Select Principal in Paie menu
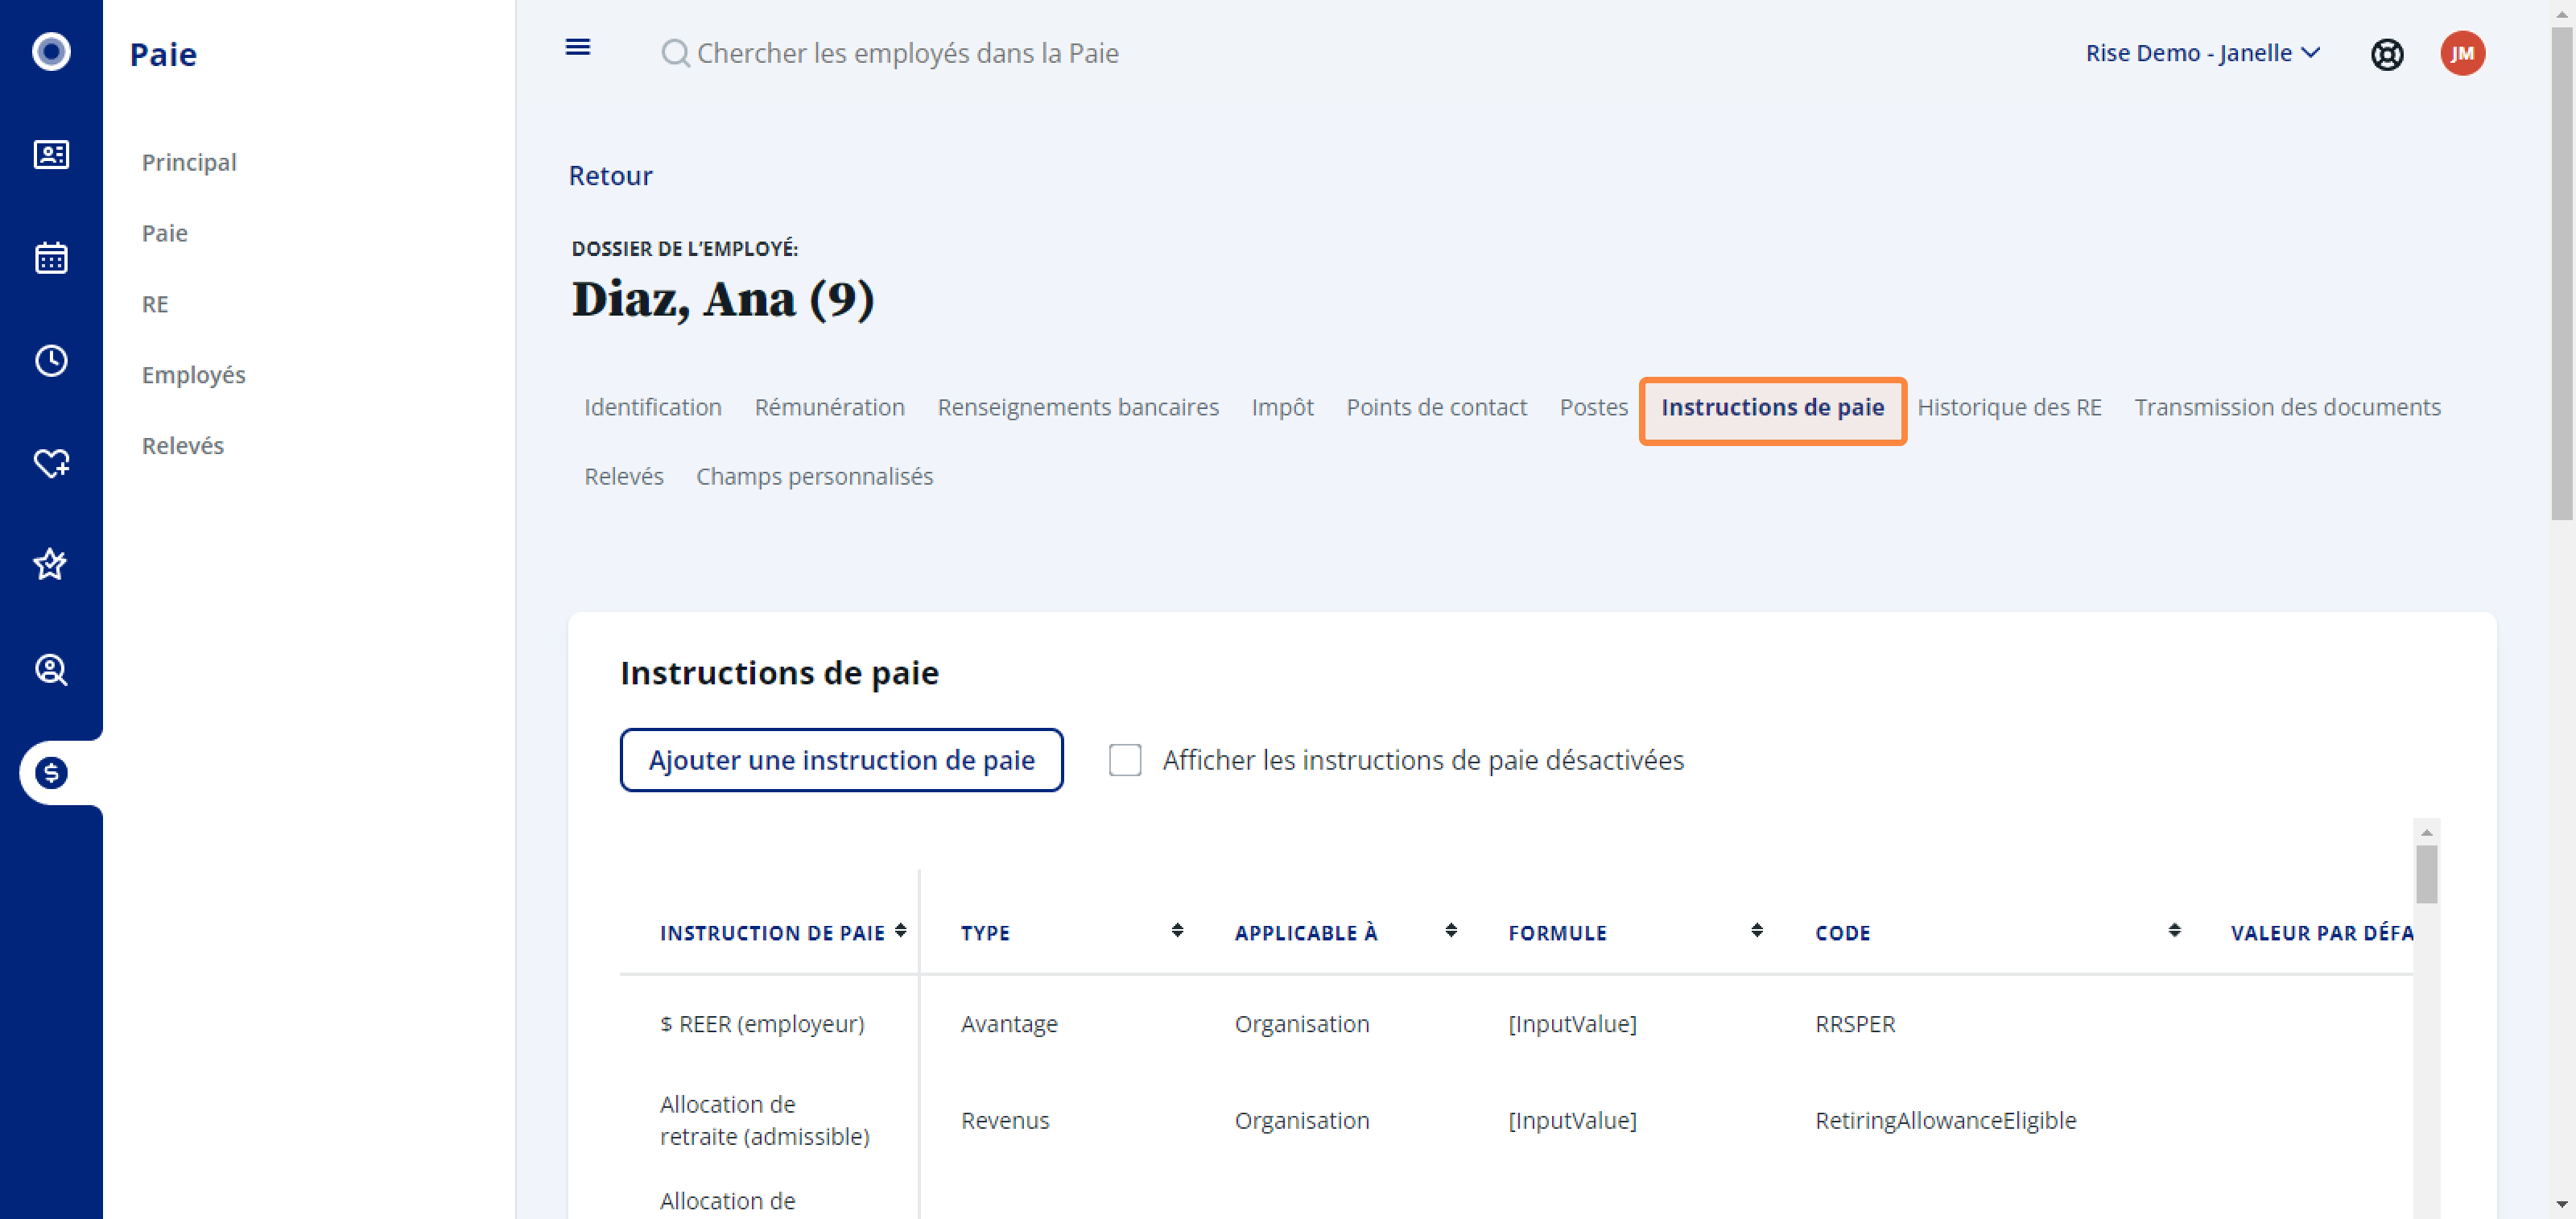Viewport: 2576px width, 1219px height. pos(189,162)
